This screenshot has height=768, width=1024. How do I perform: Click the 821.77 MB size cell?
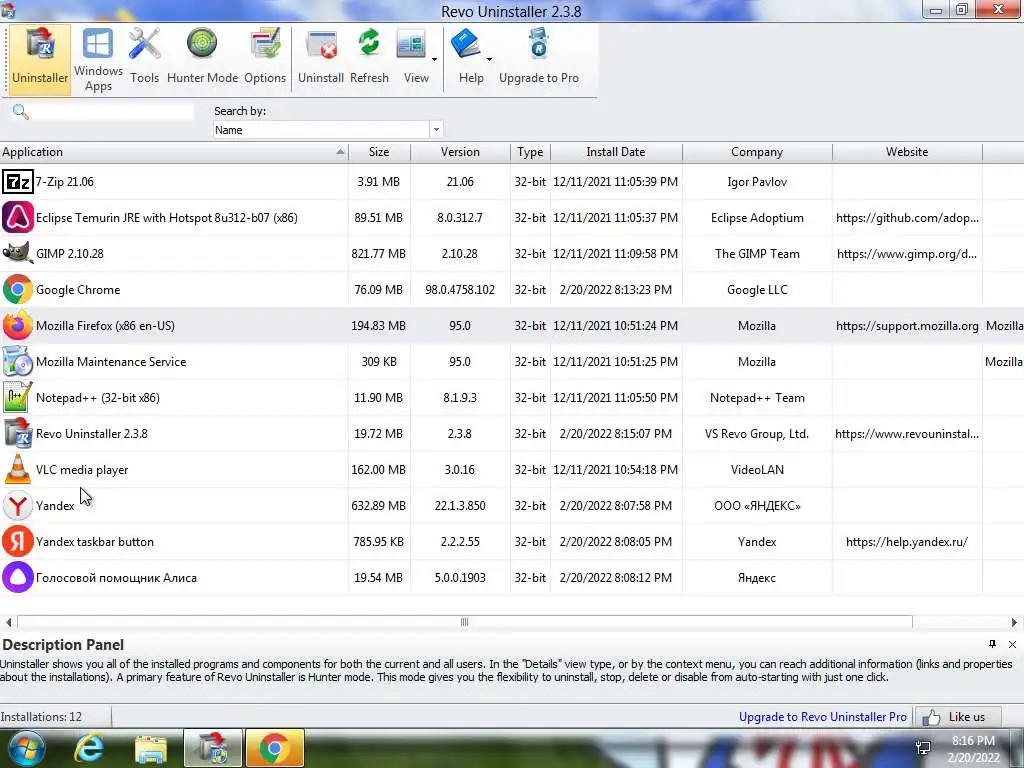tap(379, 253)
